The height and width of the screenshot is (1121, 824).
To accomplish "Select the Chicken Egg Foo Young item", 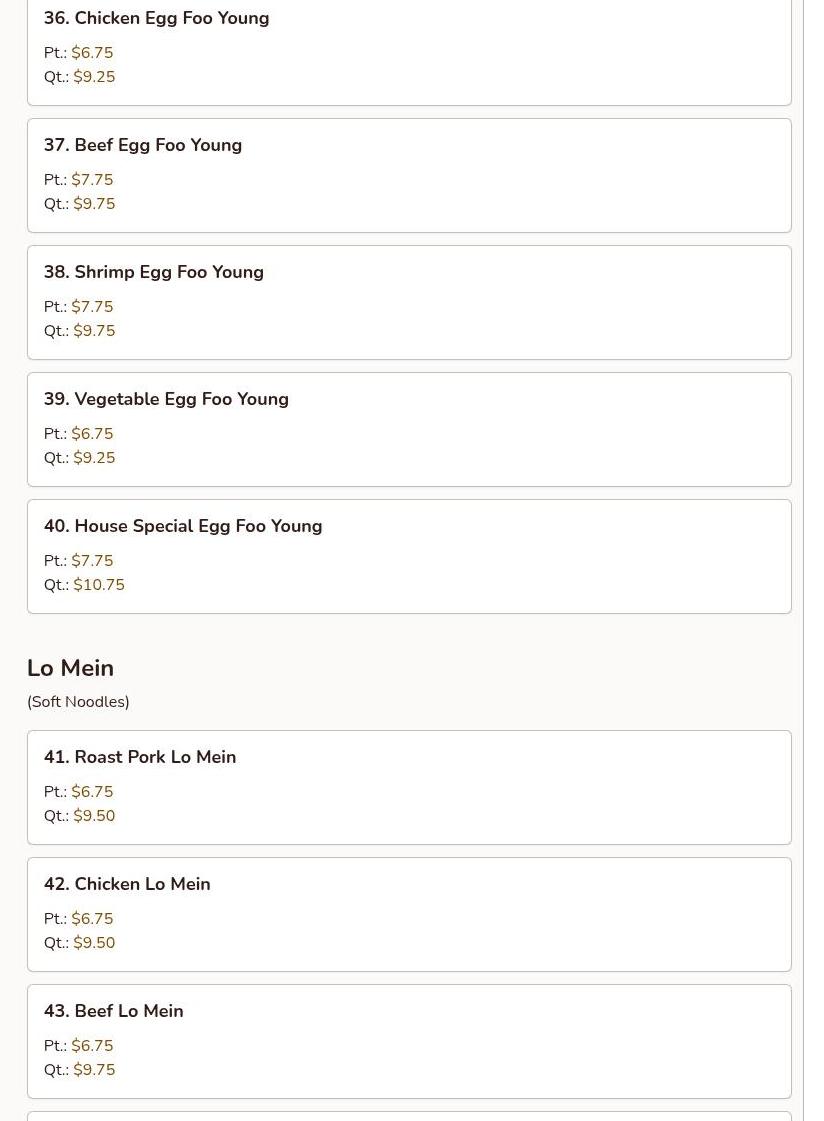I will [x=409, y=52].
